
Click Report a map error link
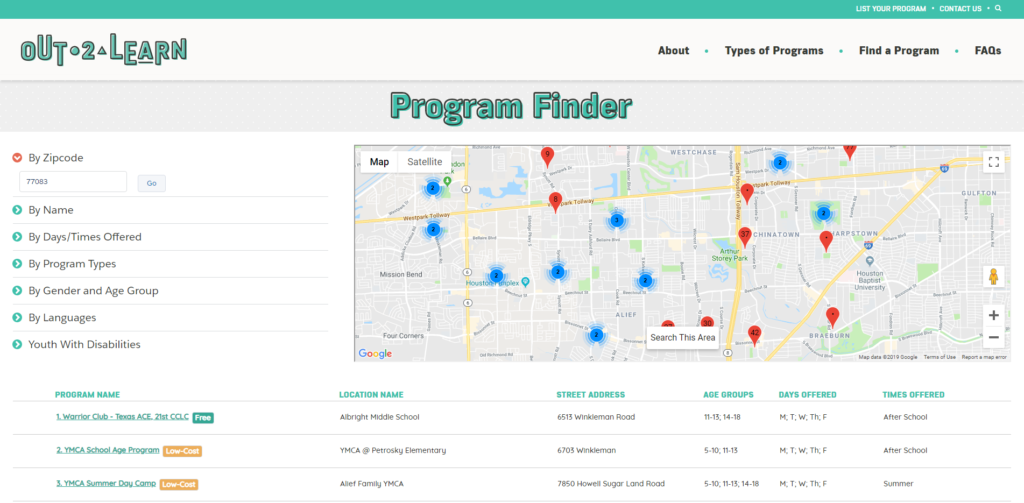[x=984, y=357]
